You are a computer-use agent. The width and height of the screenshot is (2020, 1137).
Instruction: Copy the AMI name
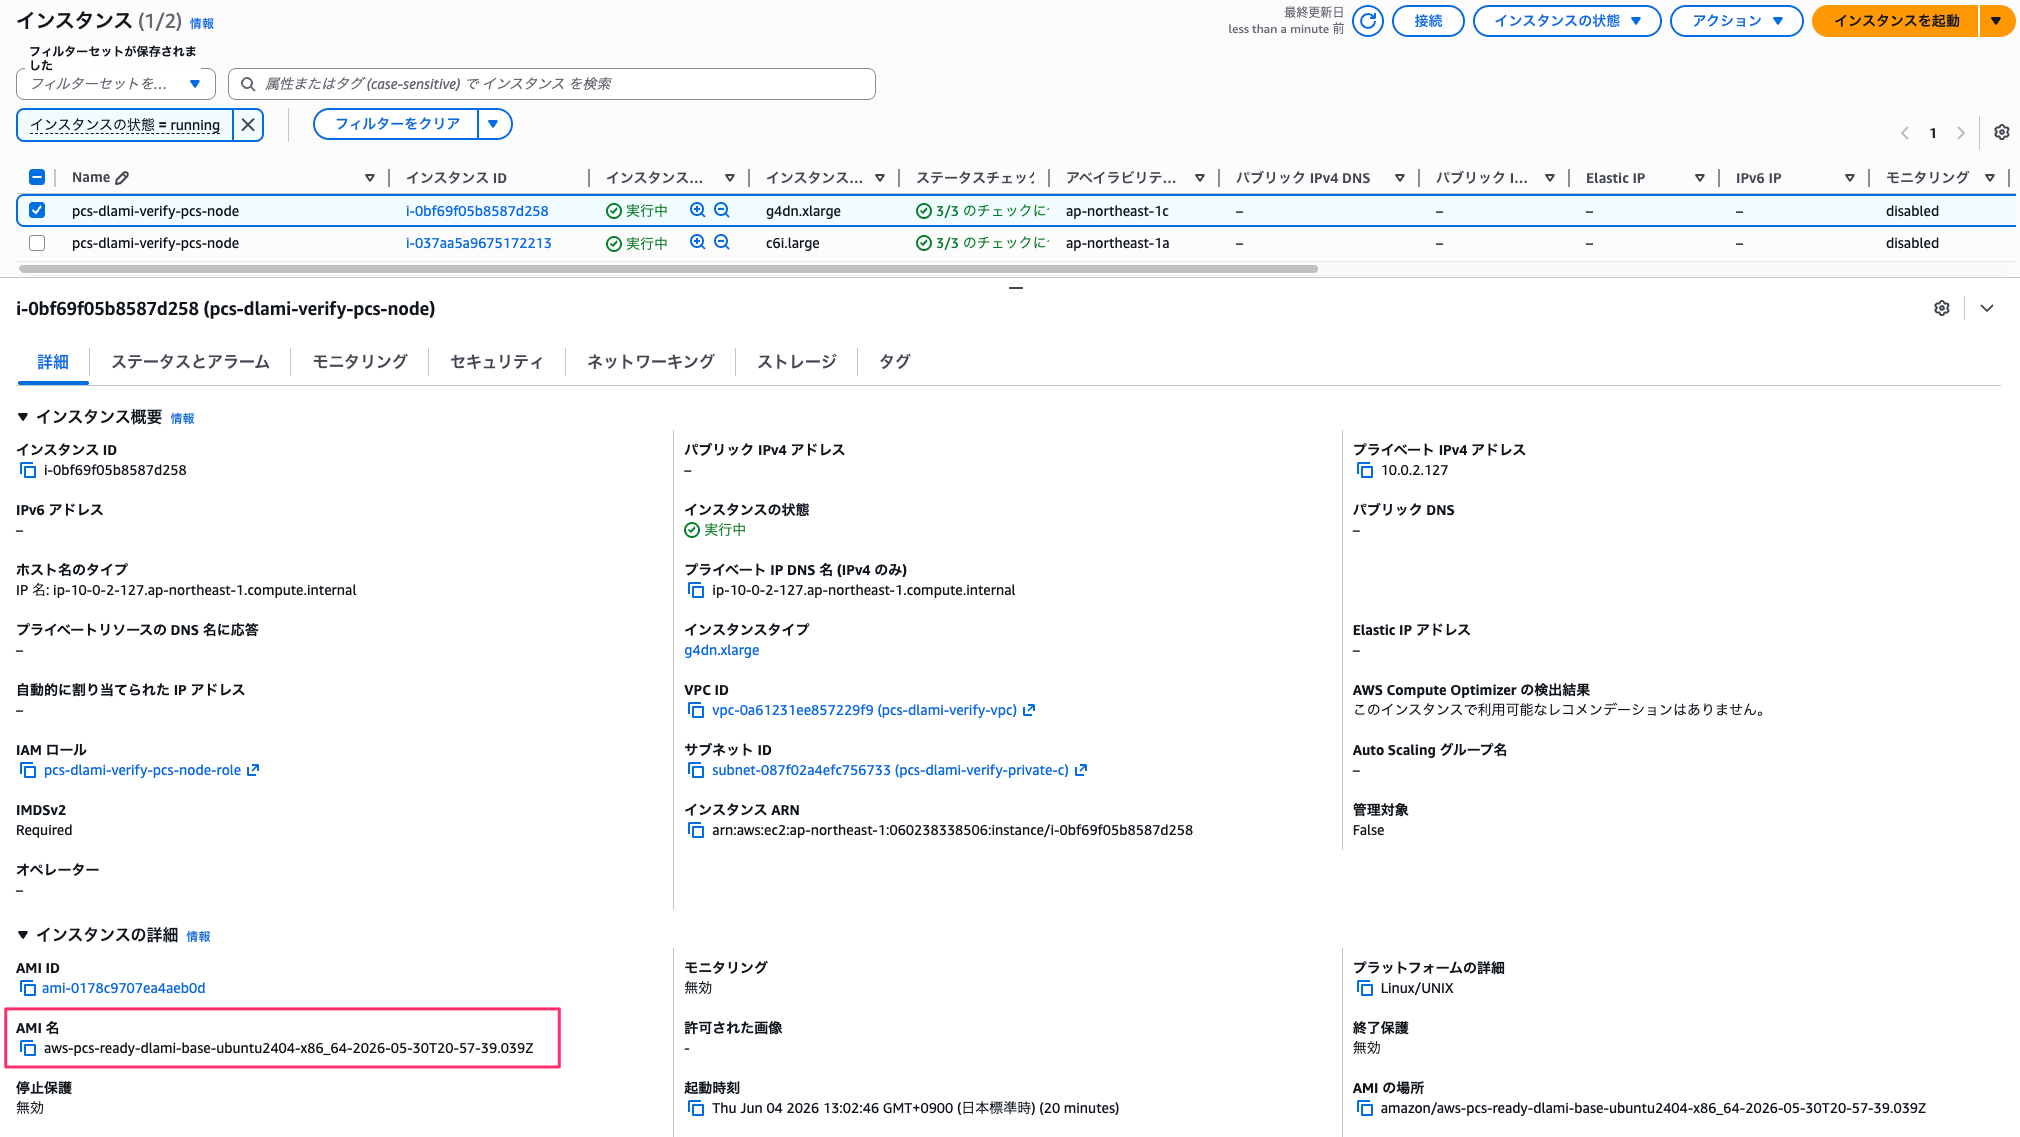point(28,1048)
